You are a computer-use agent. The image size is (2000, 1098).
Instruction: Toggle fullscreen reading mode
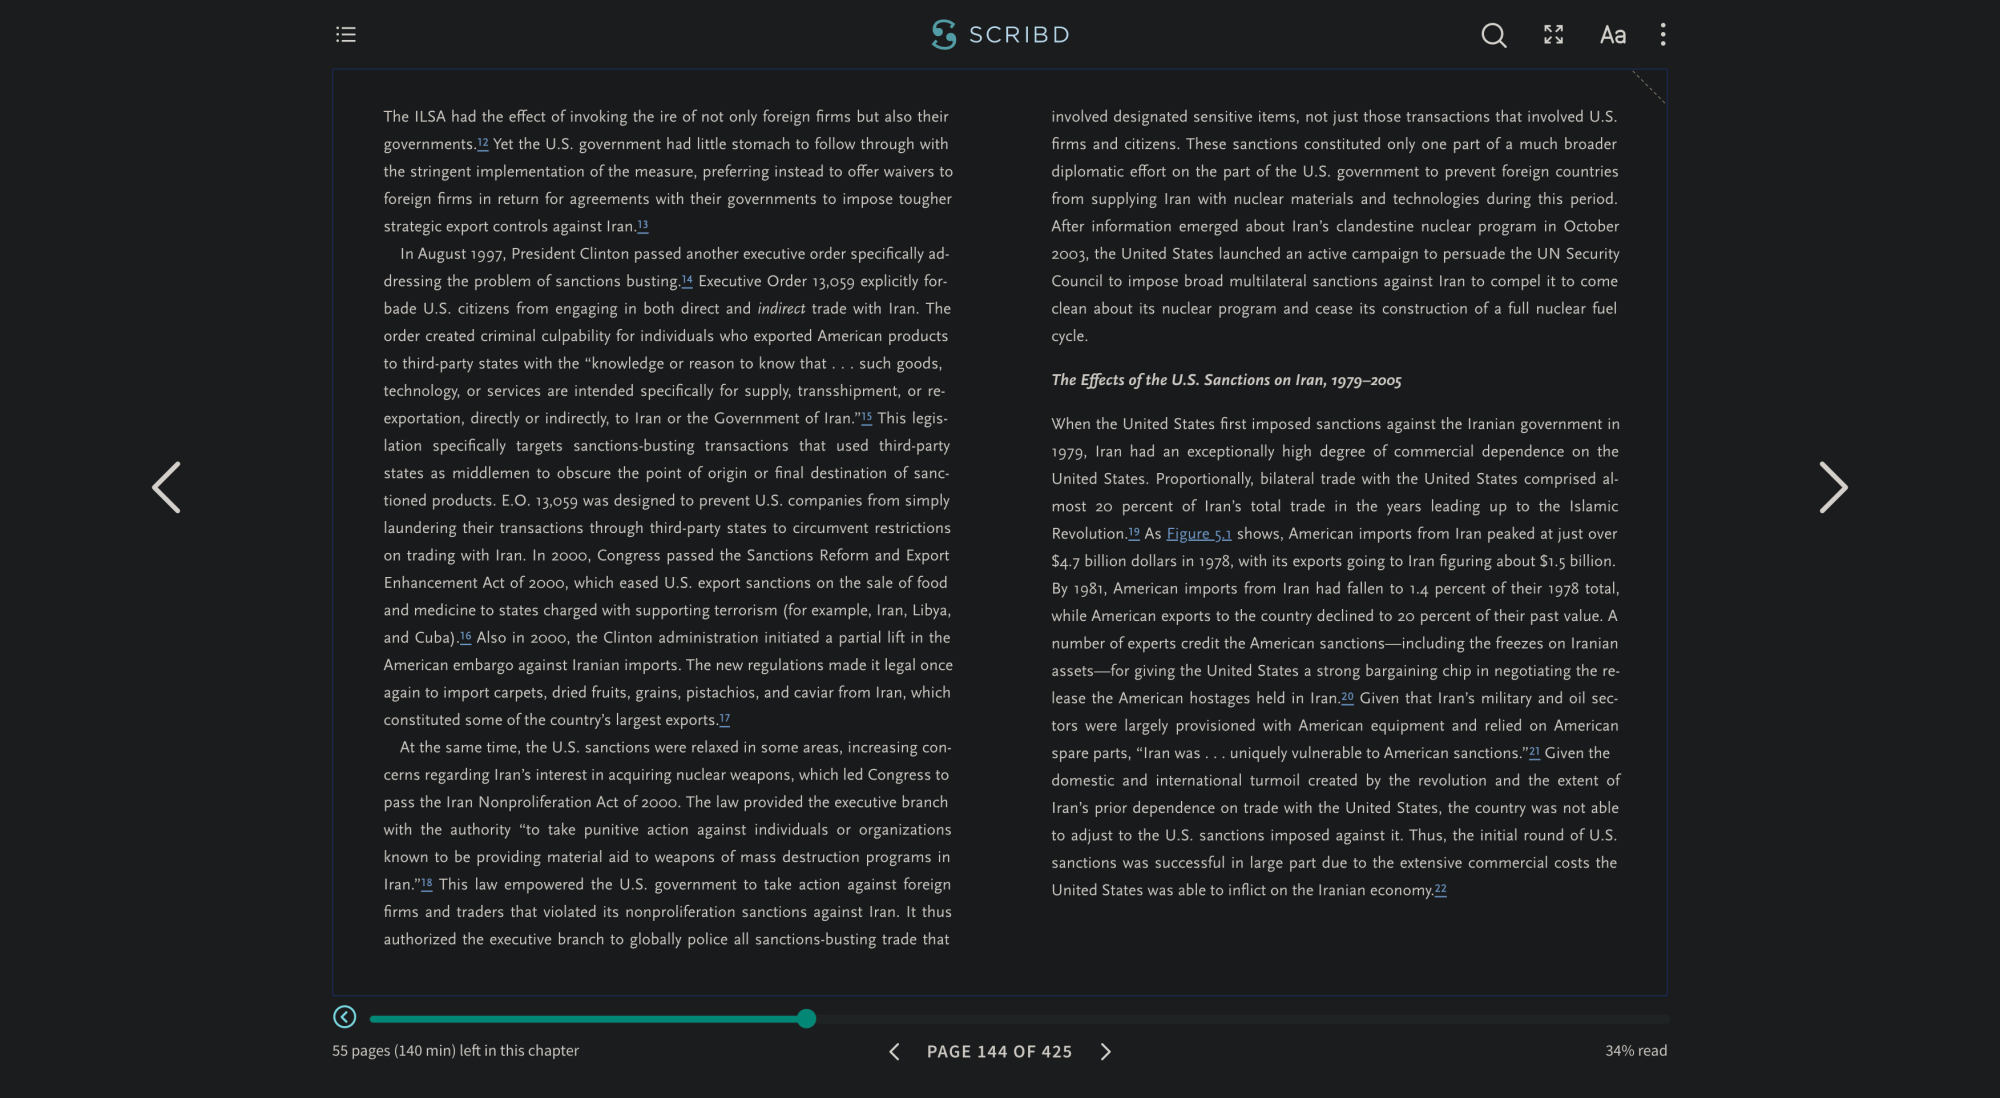1552,34
